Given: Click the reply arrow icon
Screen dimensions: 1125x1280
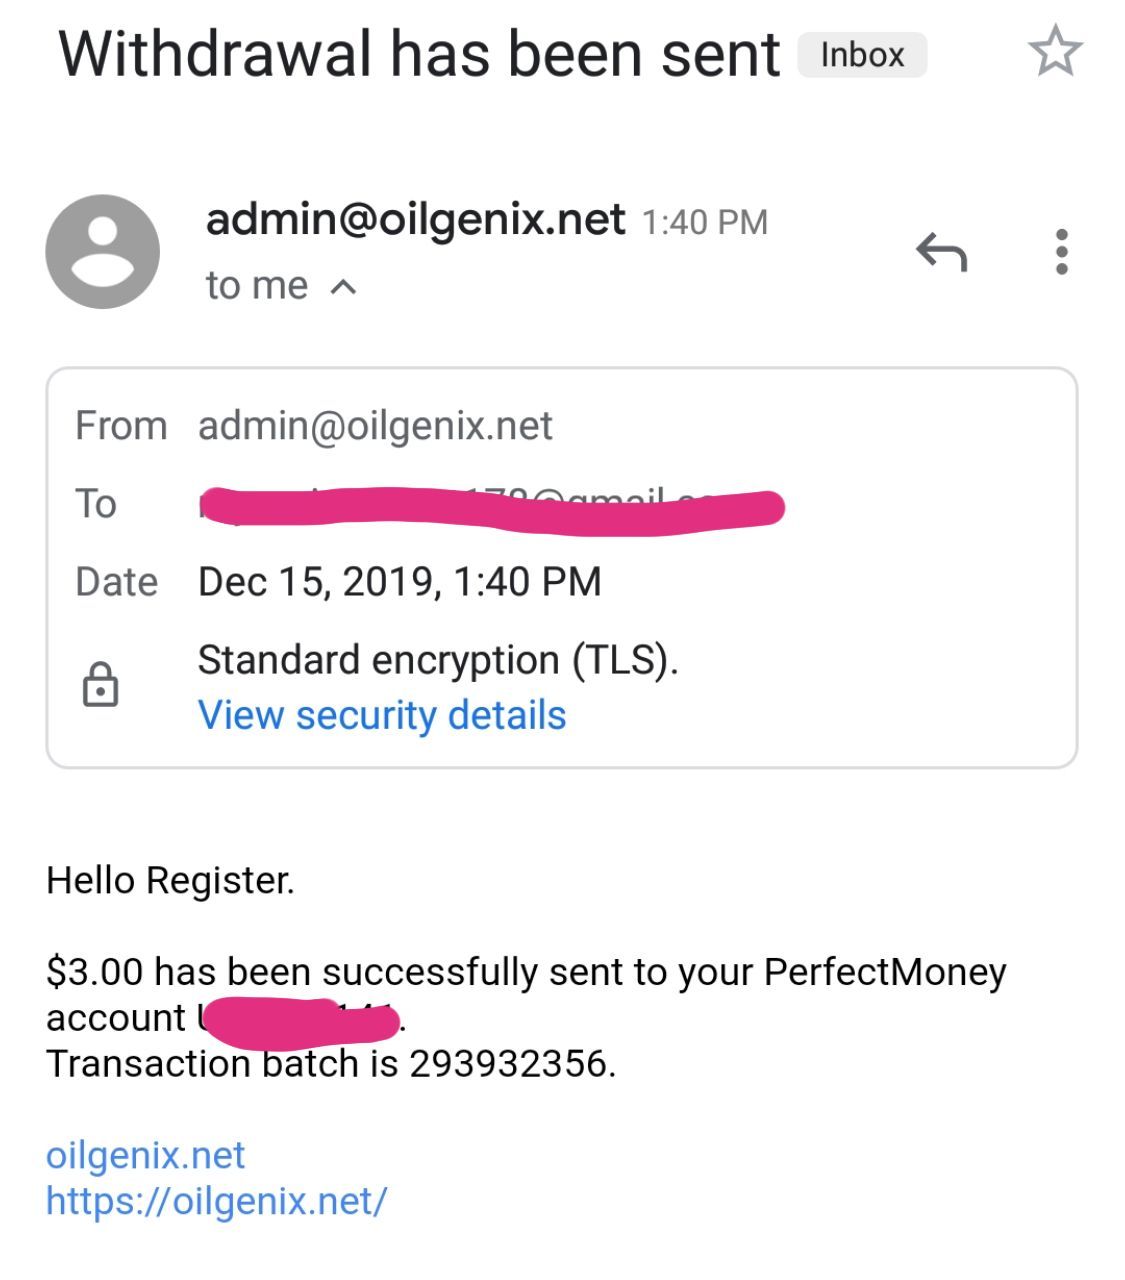Looking at the screenshot, I should click(x=941, y=252).
